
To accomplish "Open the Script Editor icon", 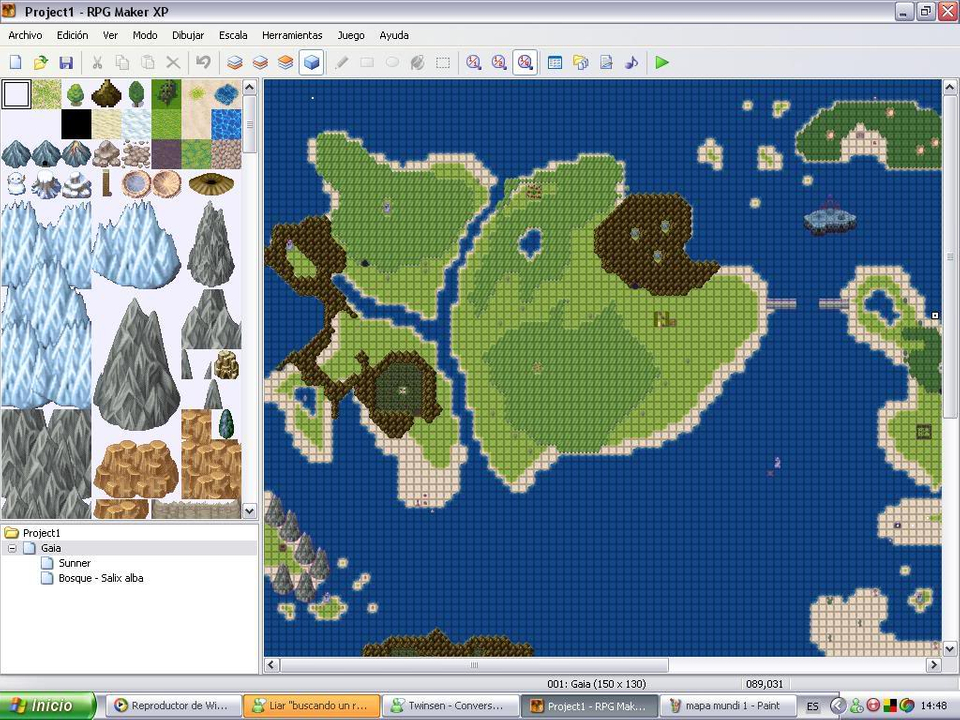I will pyautogui.click(x=606, y=62).
